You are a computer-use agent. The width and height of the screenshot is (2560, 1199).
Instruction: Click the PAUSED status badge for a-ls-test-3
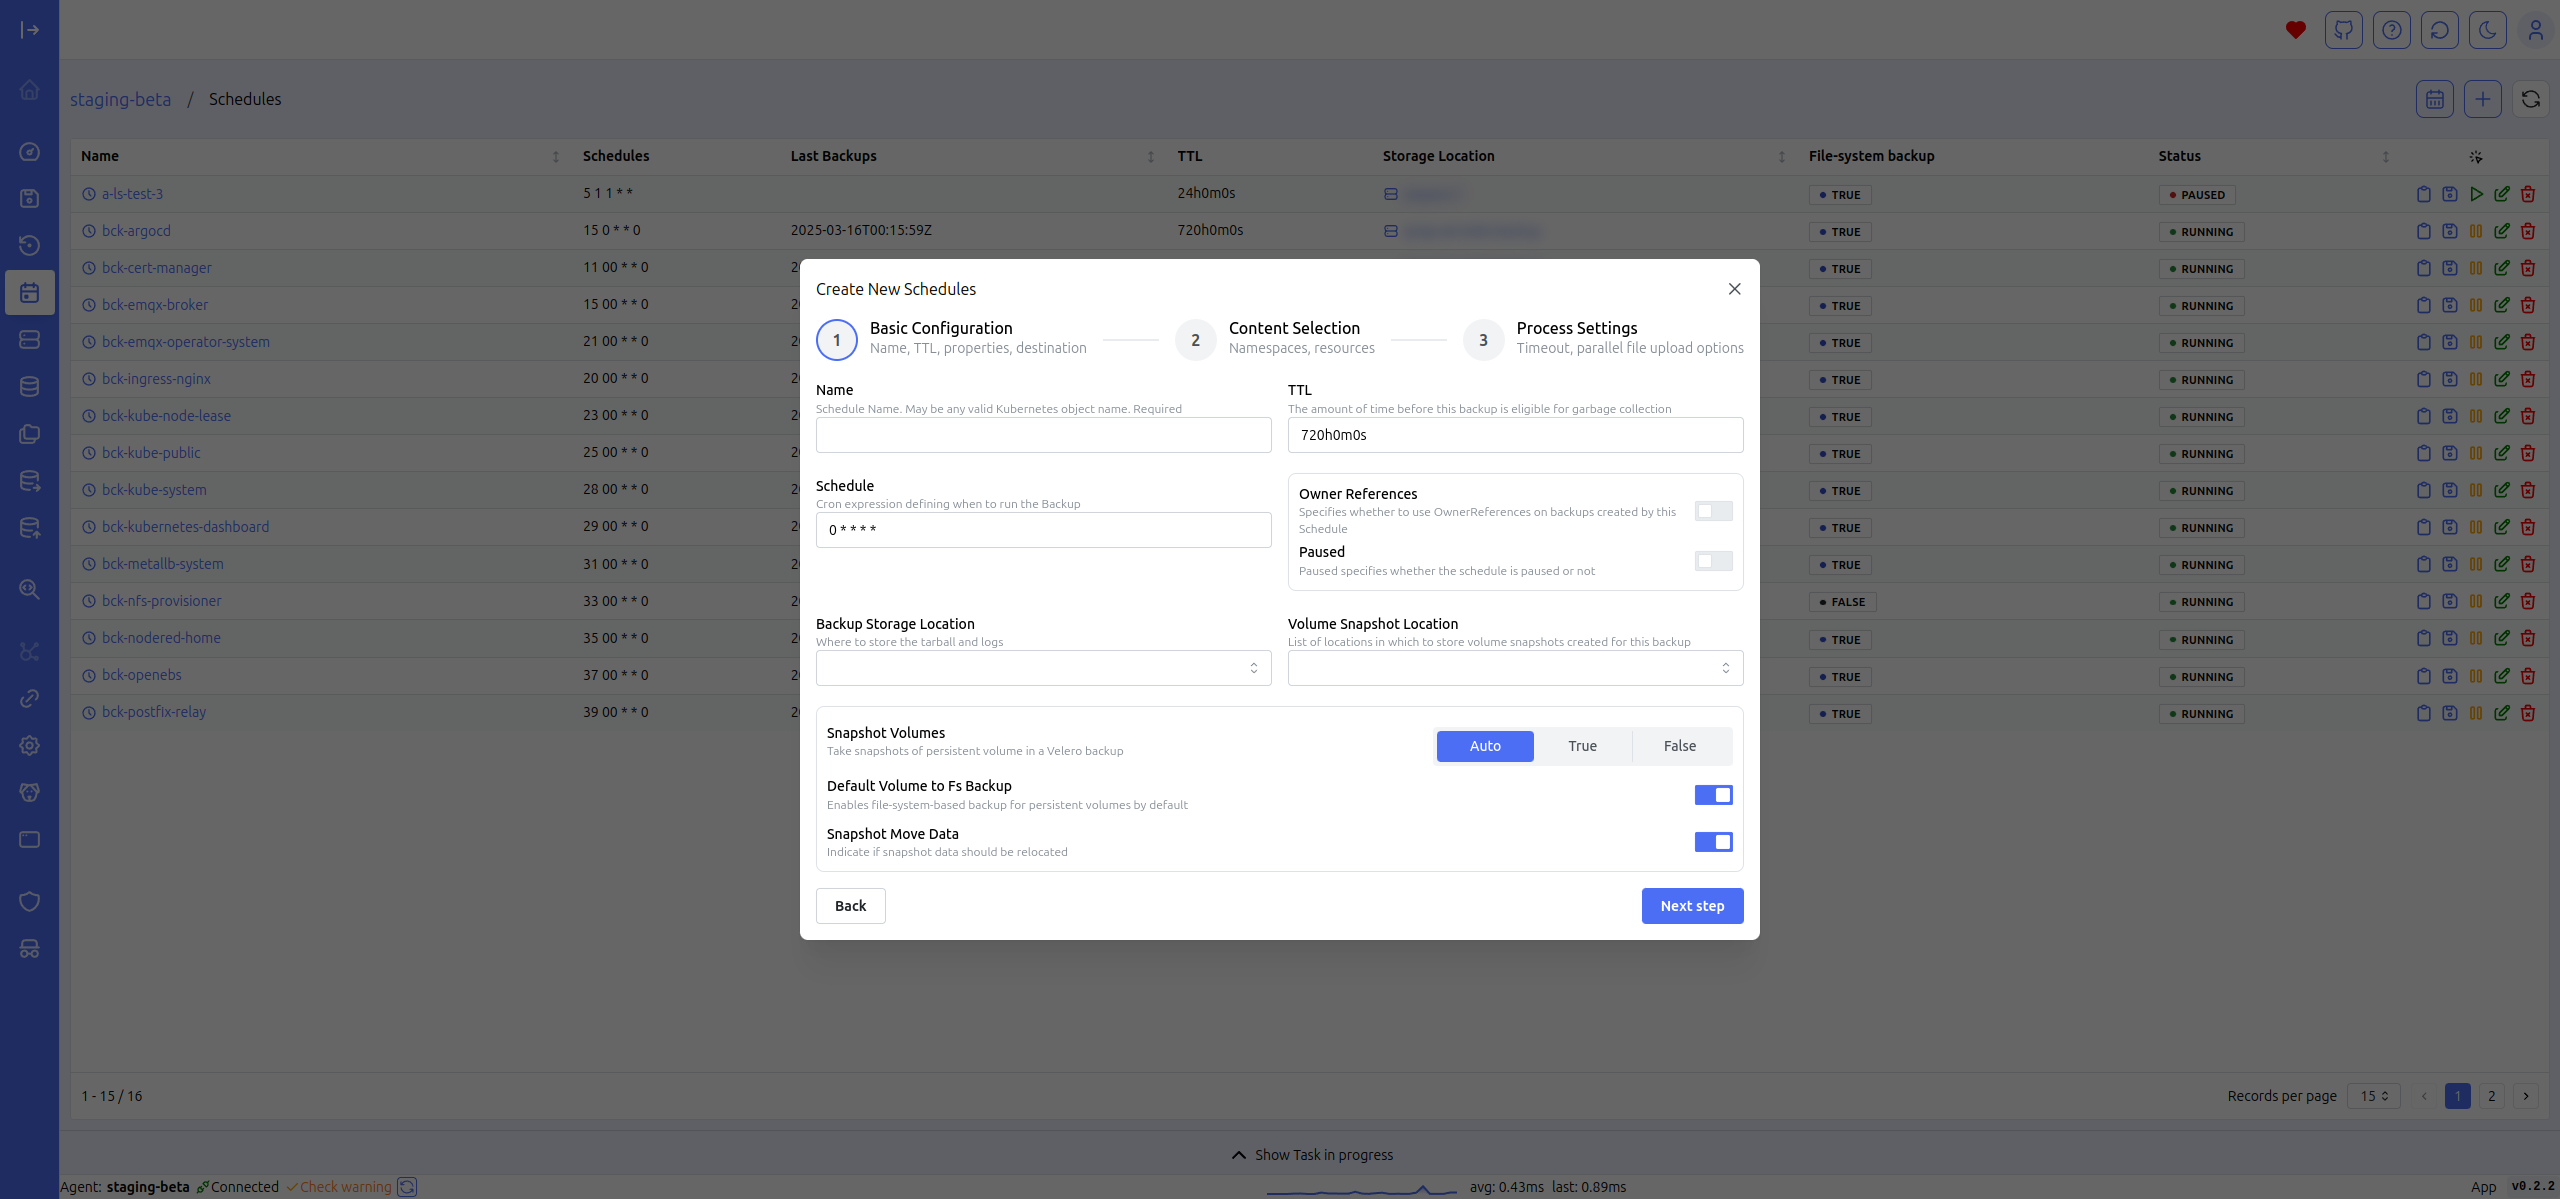point(2197,195)
